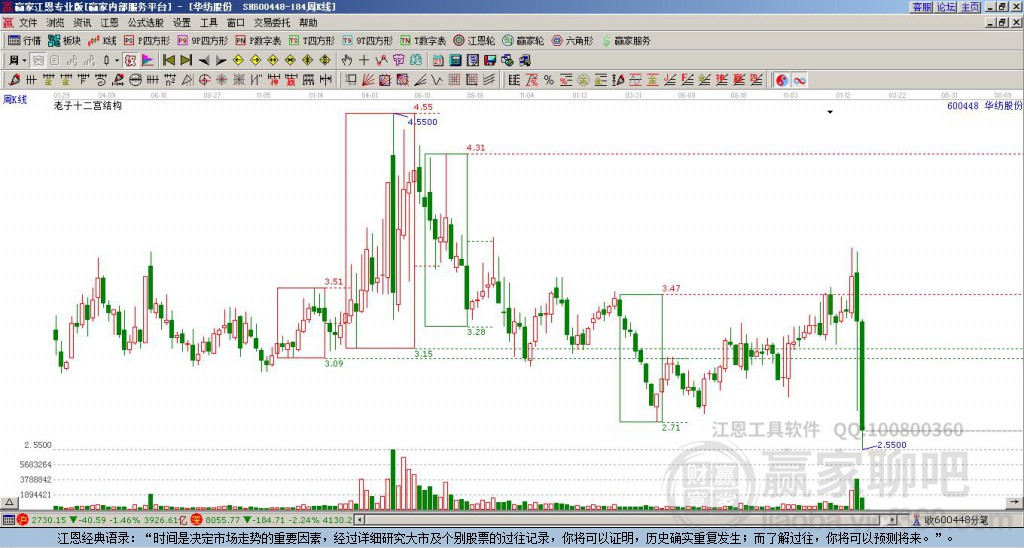
Task: Open the 江恩轮 Gann wheel tool
Action: coord(474,40)
